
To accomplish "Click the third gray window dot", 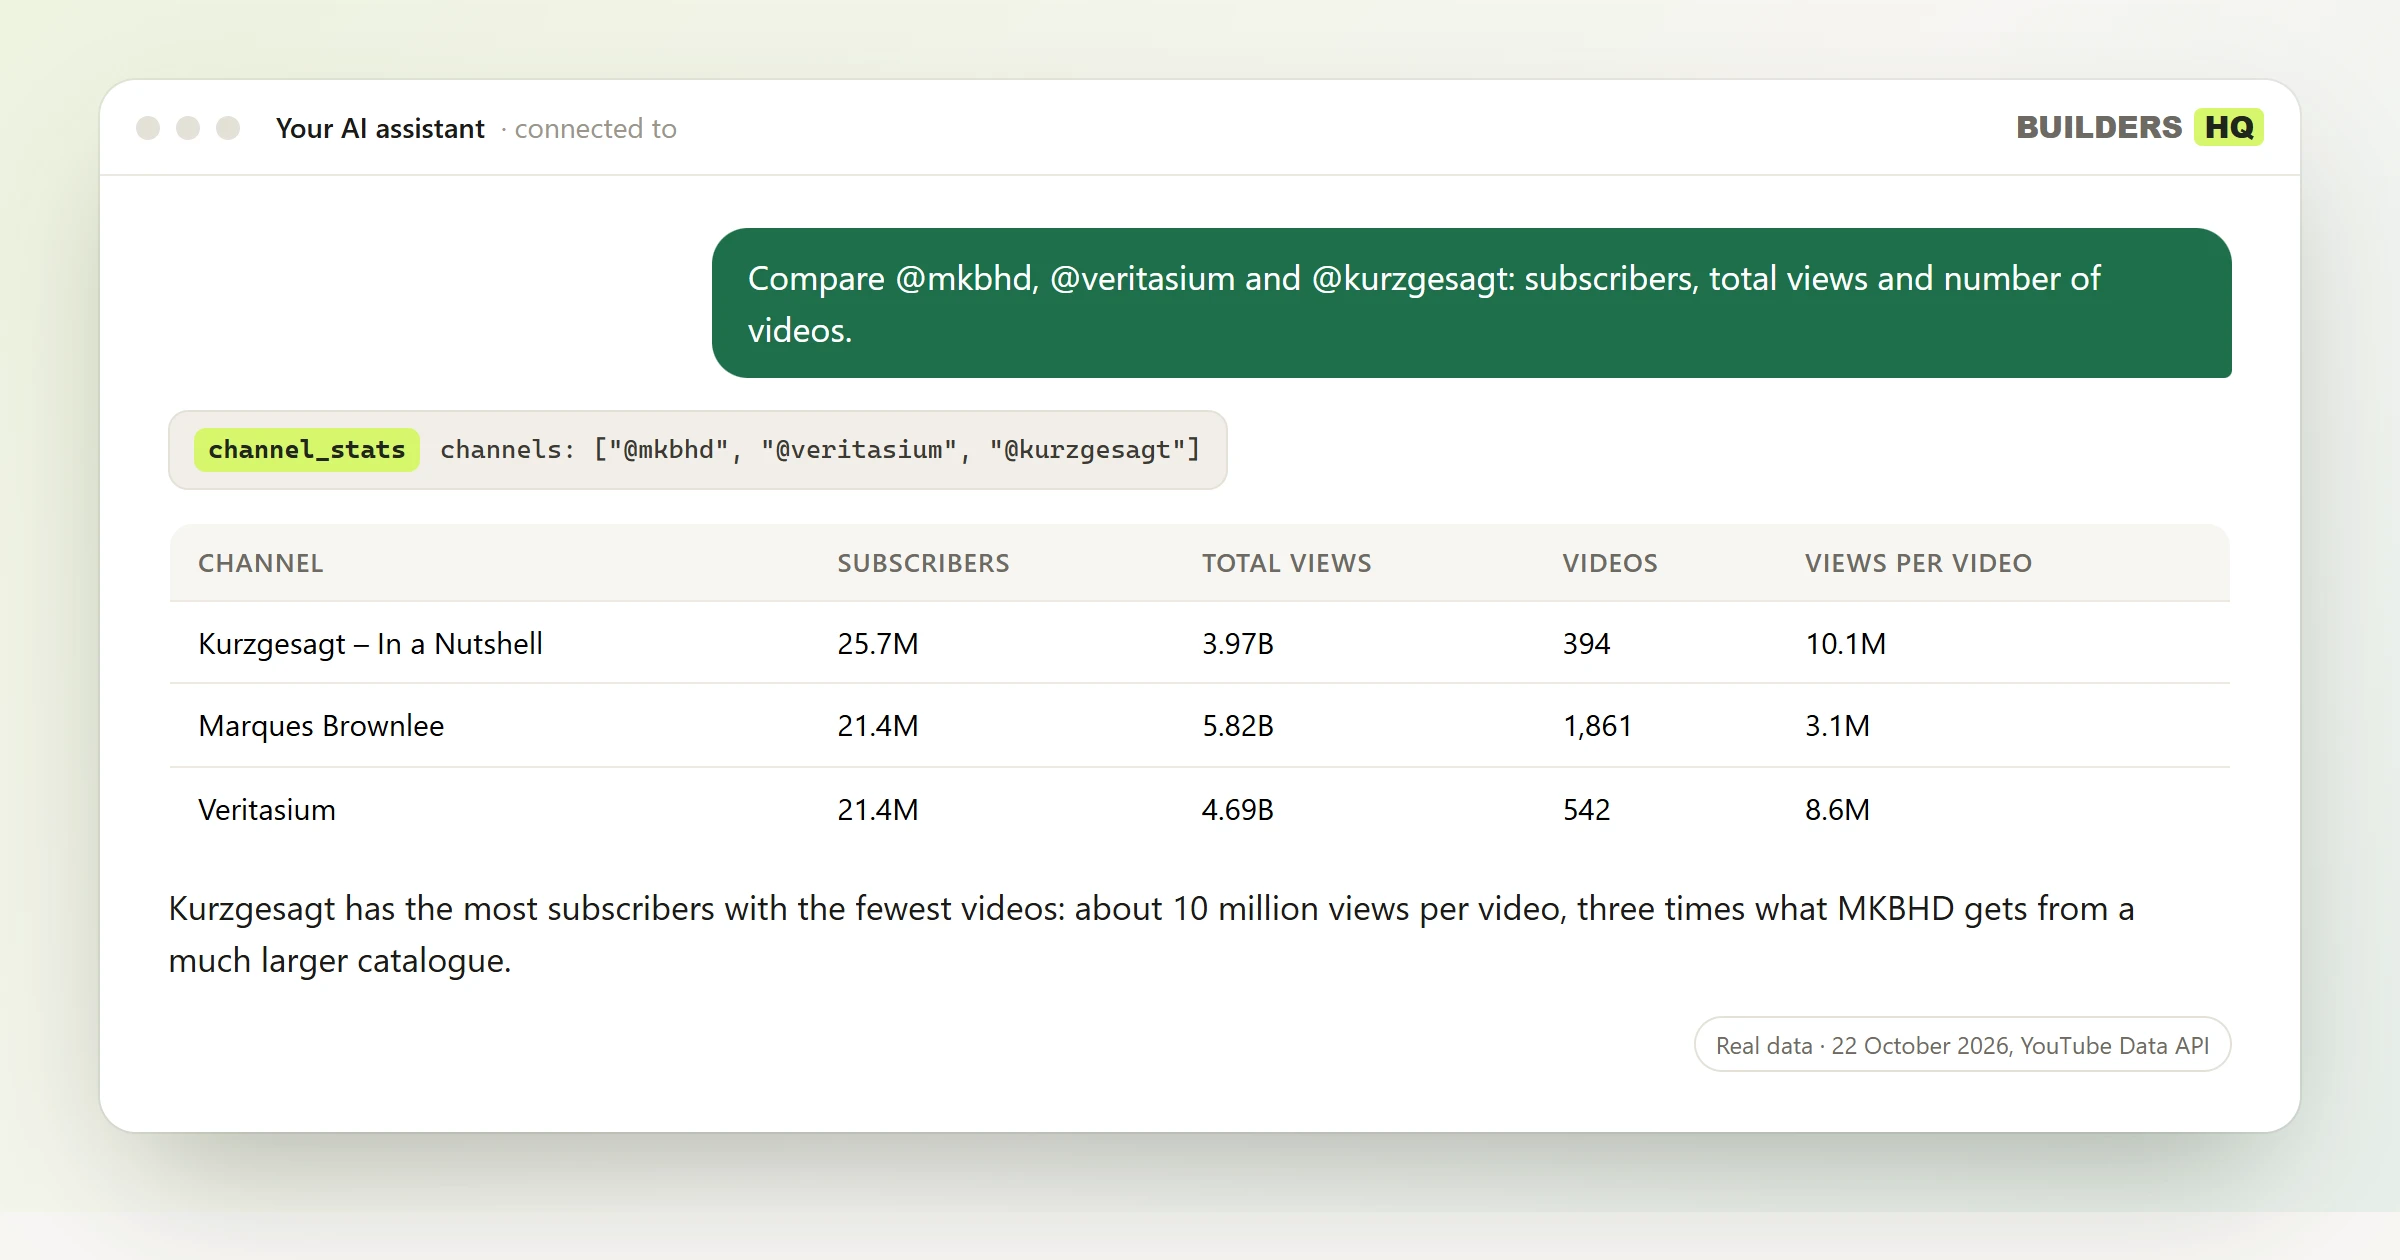I will 228,128.
